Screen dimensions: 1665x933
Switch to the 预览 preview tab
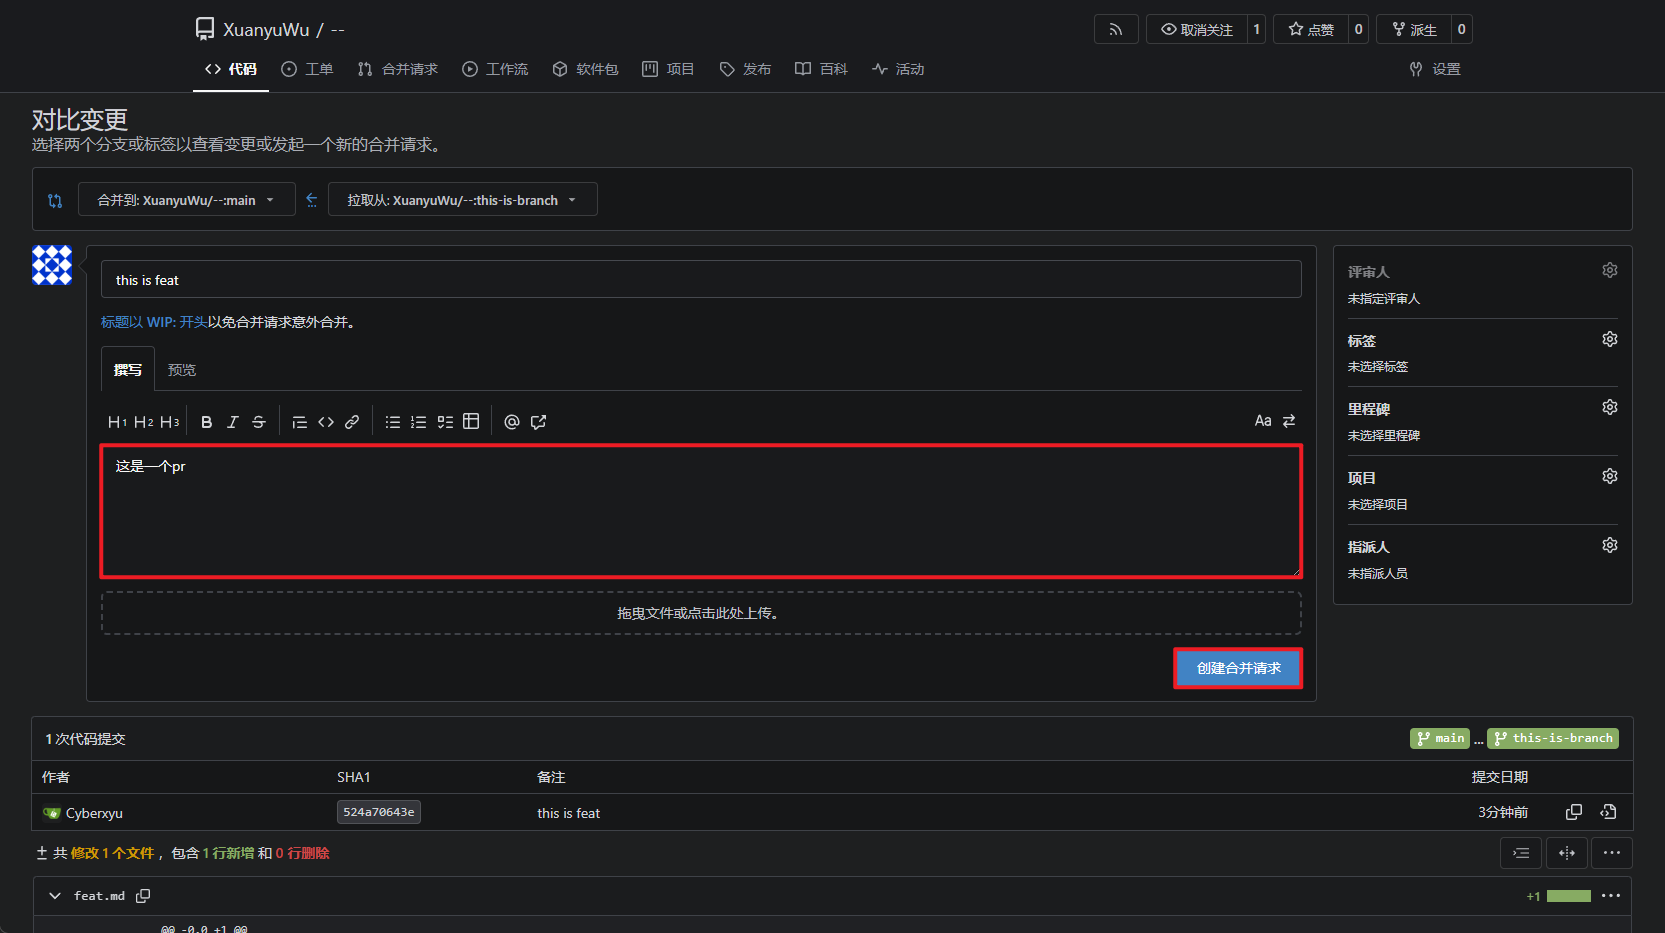pos(182,370)
